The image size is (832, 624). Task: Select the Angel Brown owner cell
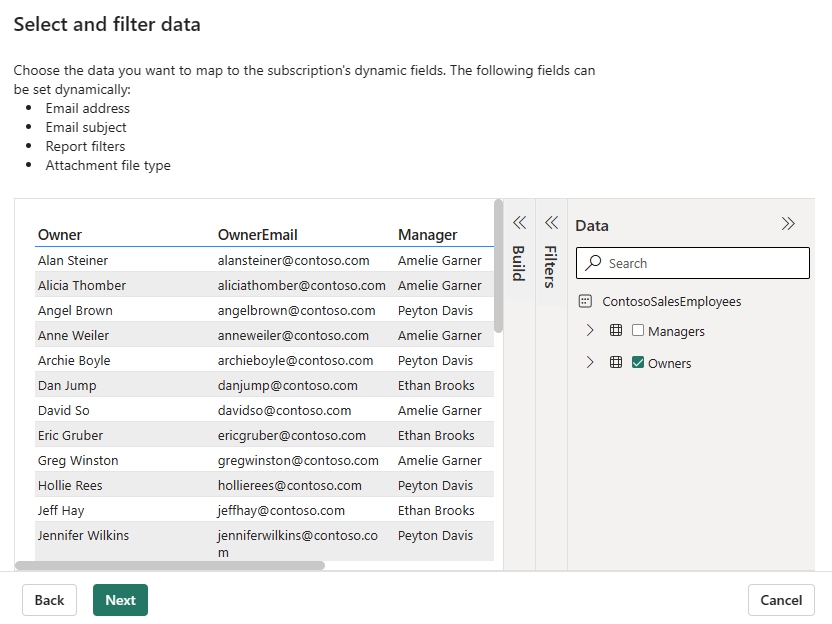coord(75,310)
